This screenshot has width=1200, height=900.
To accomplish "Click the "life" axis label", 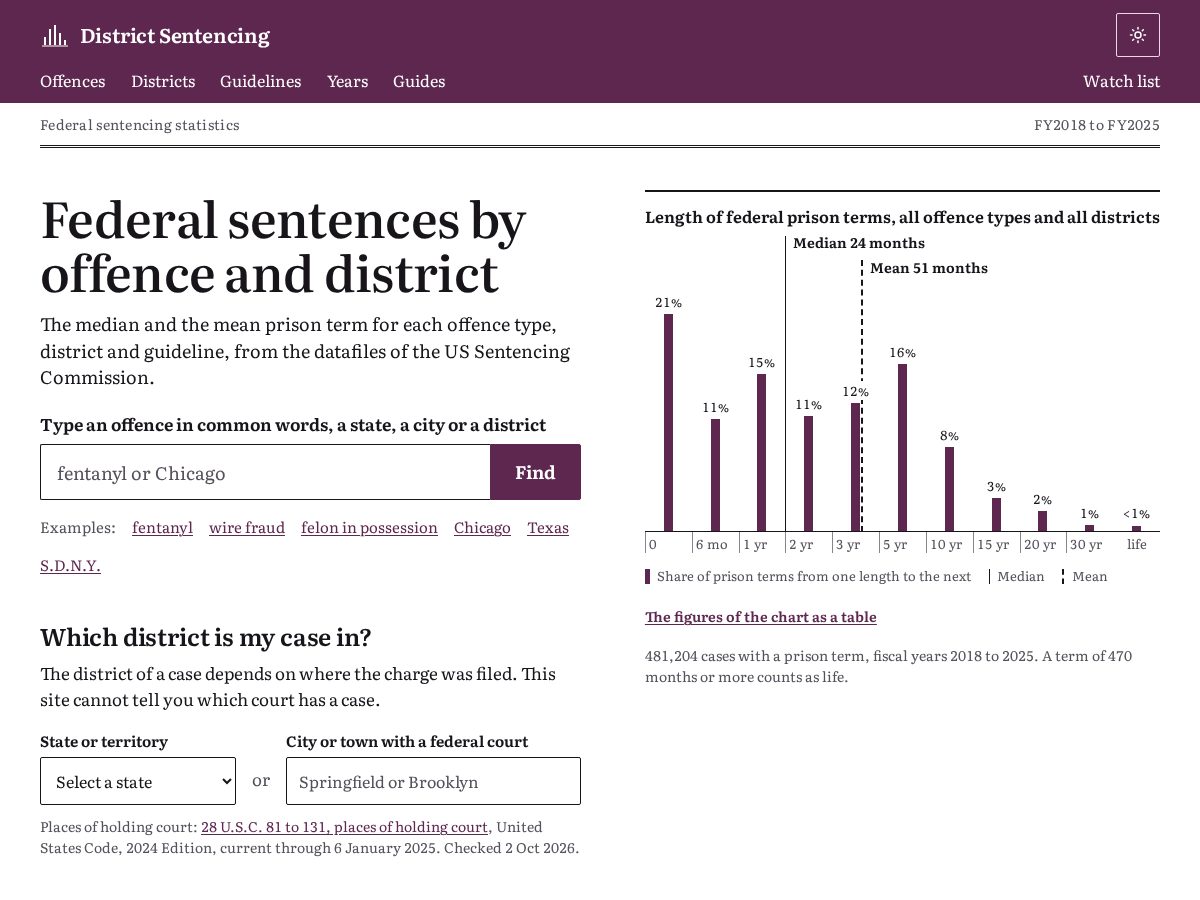I will point(1137,545).
